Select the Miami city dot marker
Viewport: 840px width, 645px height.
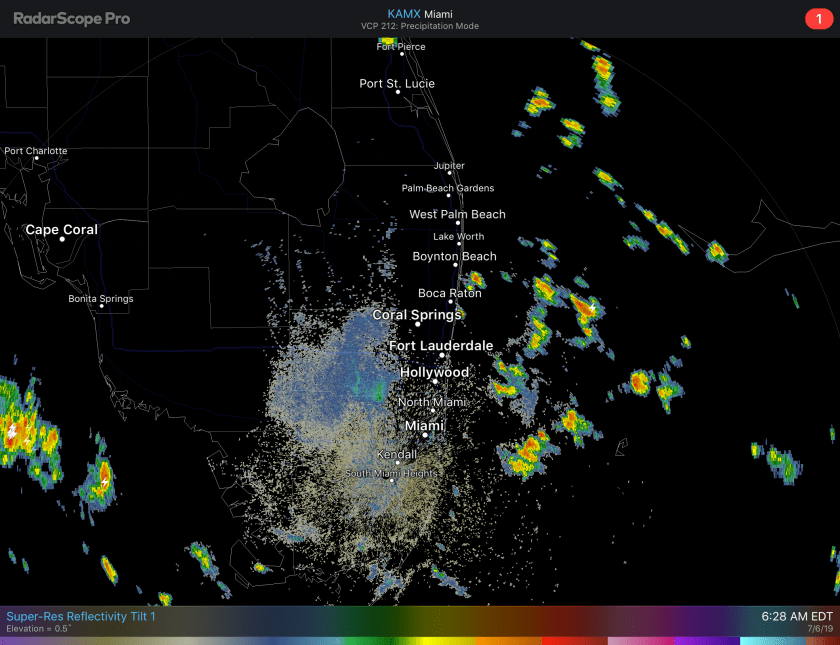tap(424, 435)
